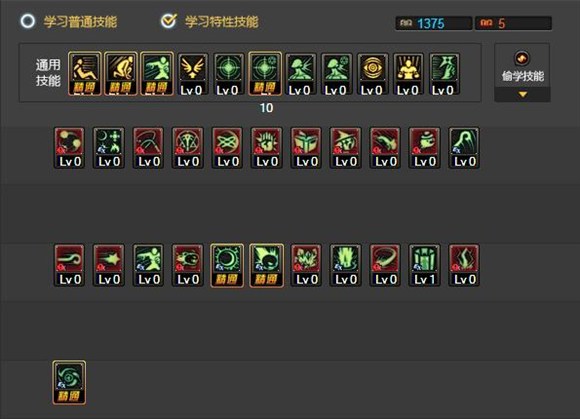Choose the green cylinder skill at Lv 1

(425, 266)
